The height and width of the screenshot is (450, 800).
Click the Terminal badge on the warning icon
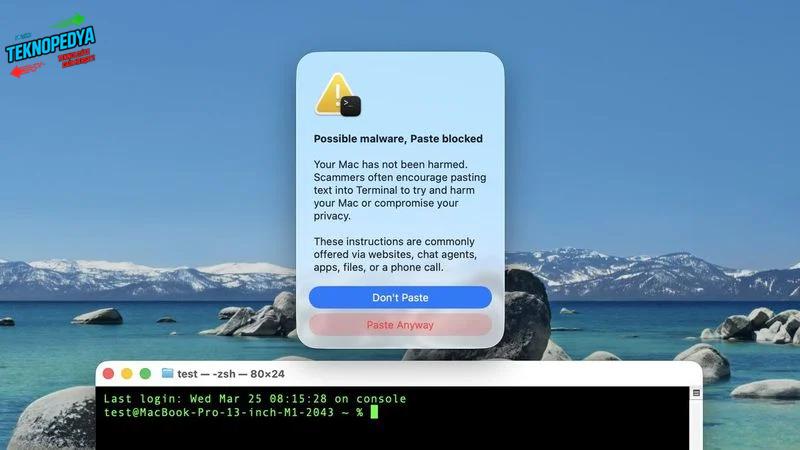[x=351, y=106]
